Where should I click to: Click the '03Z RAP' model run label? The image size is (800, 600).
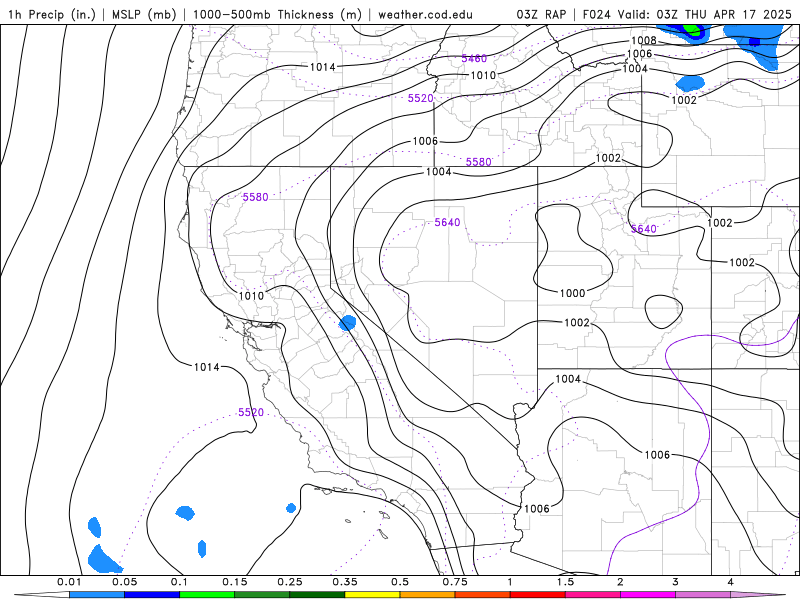click(x=541, y=14)
